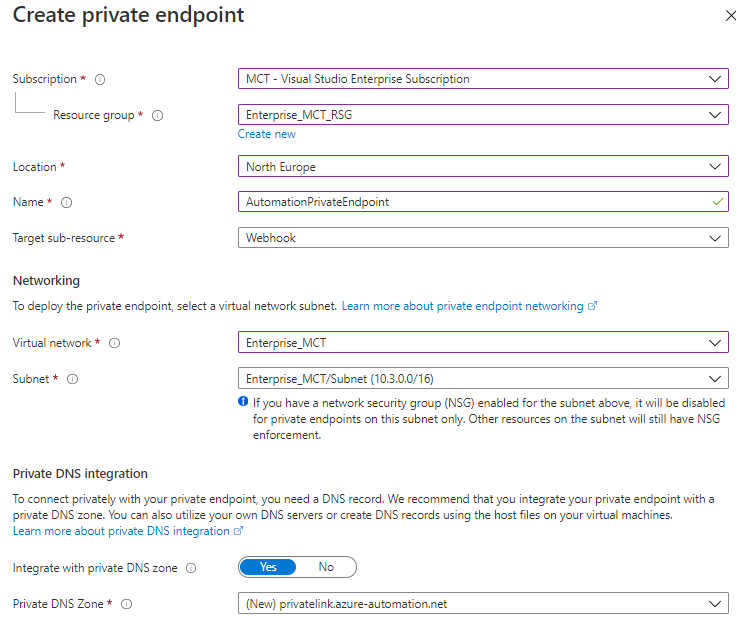Screen dimensions: 736x637
Task: Select Yes for private DNS zone integration
Action: (269, 567)
